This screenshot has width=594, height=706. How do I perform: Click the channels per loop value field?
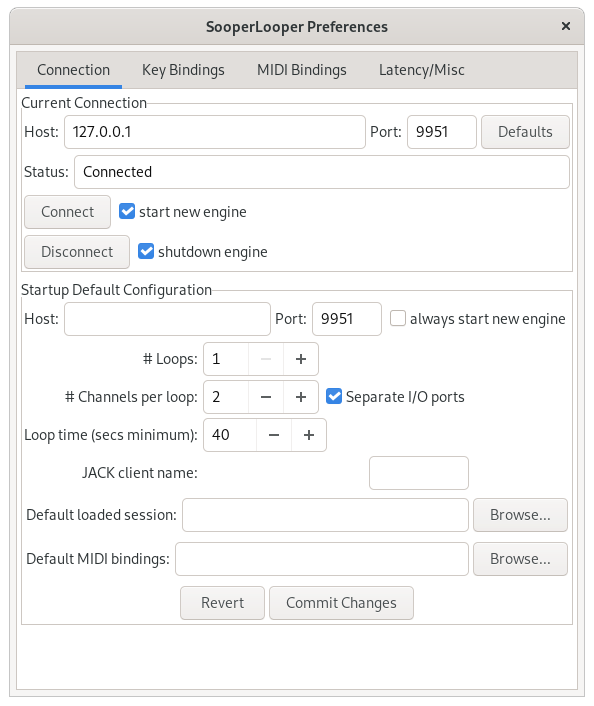226,397
